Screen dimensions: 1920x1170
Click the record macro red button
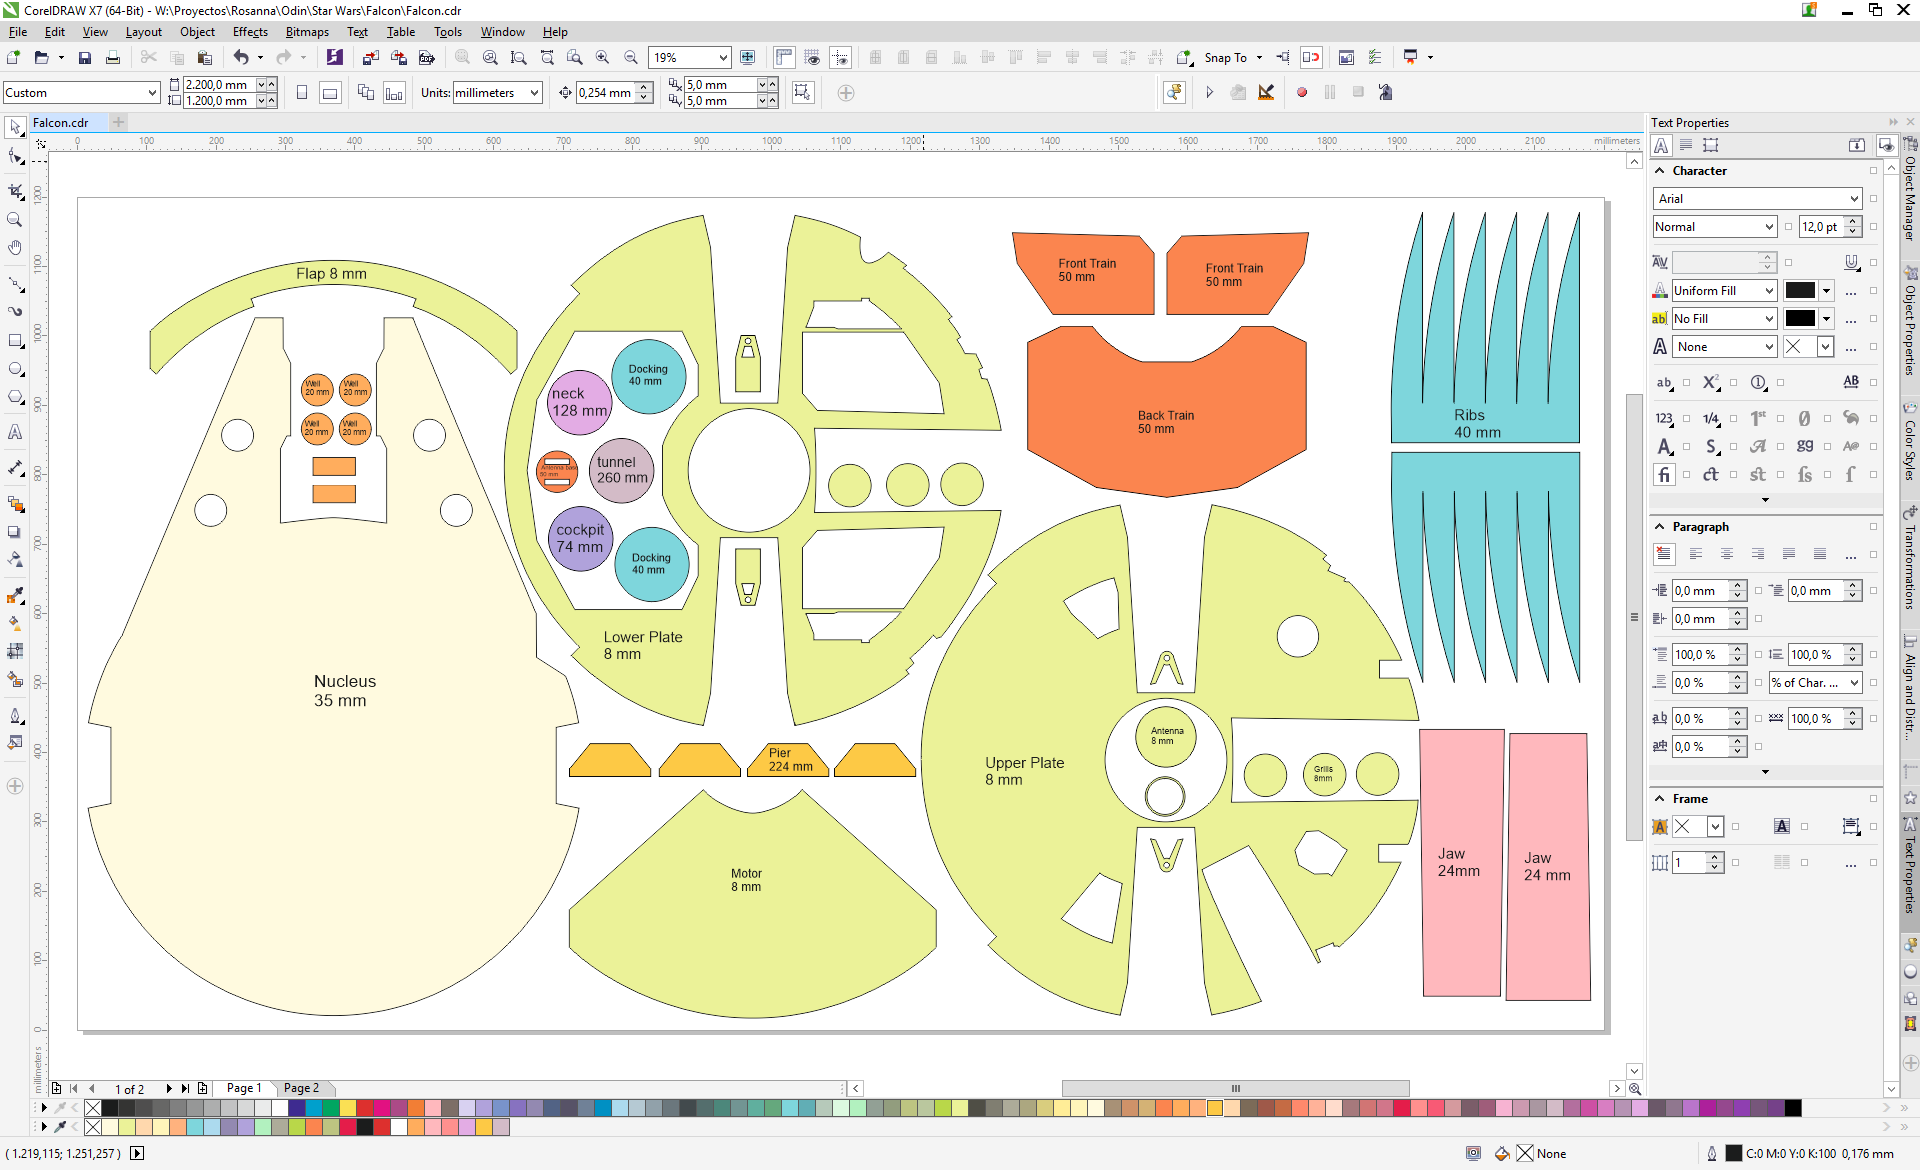(x=1302, y=92)
